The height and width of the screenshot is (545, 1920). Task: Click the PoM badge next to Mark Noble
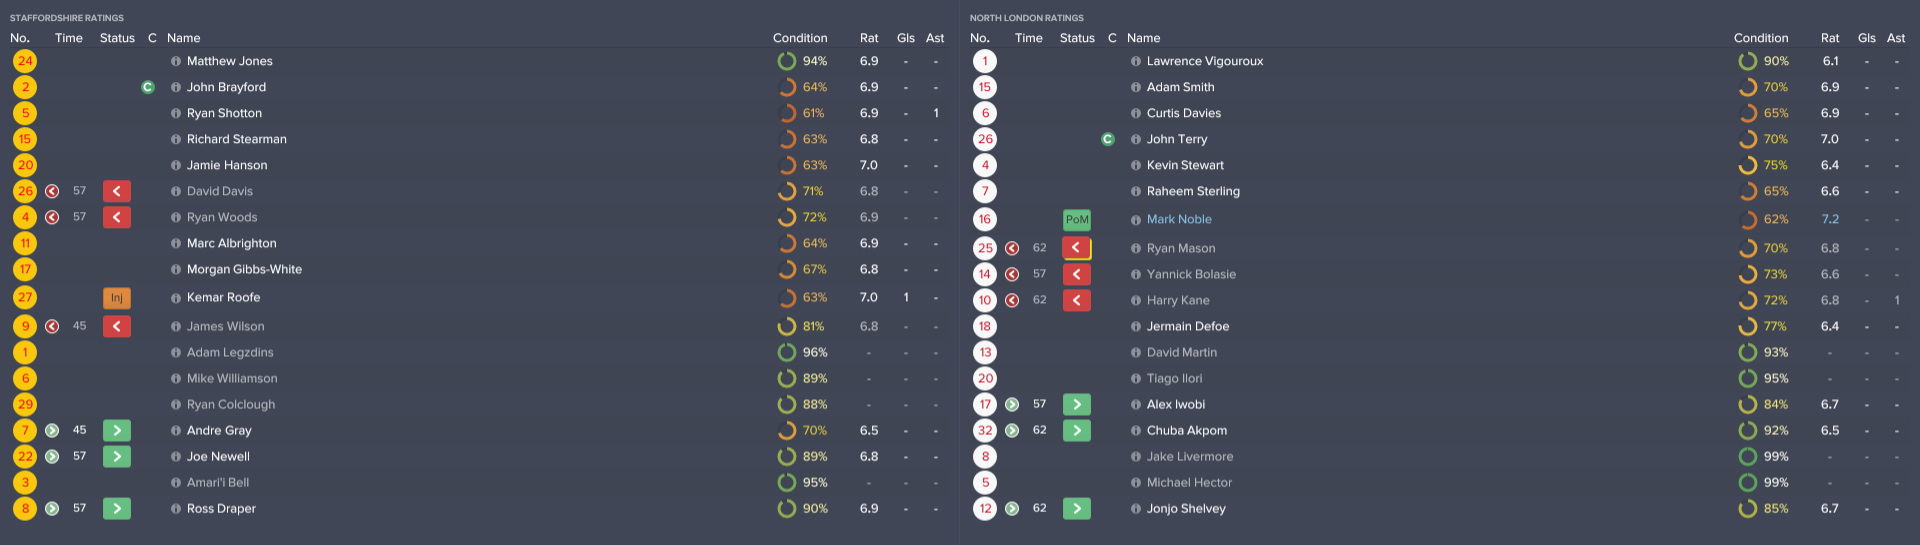1077,220
